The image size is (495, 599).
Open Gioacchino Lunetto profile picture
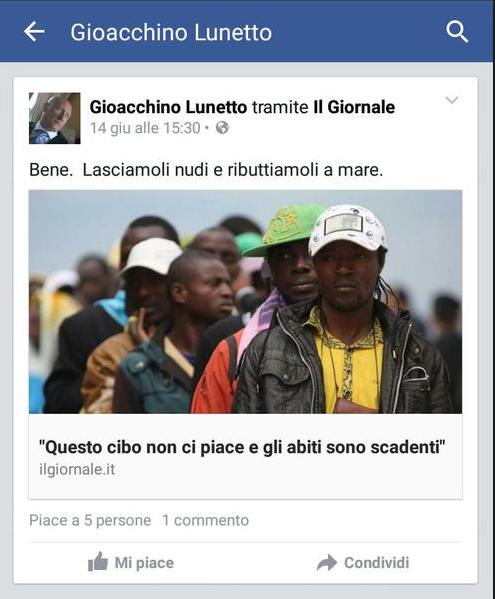pyautogui.click(x=55, y=118)
